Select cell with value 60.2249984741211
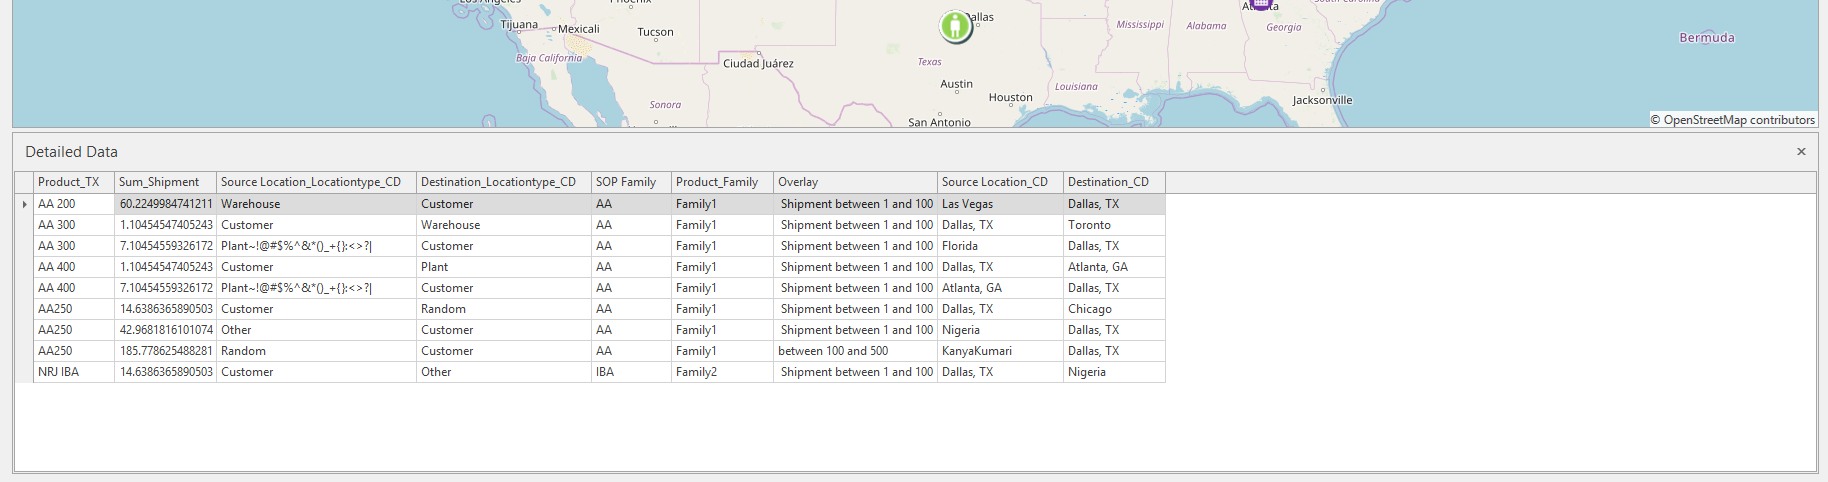1828x482 pixels. [x=165, y=204]
